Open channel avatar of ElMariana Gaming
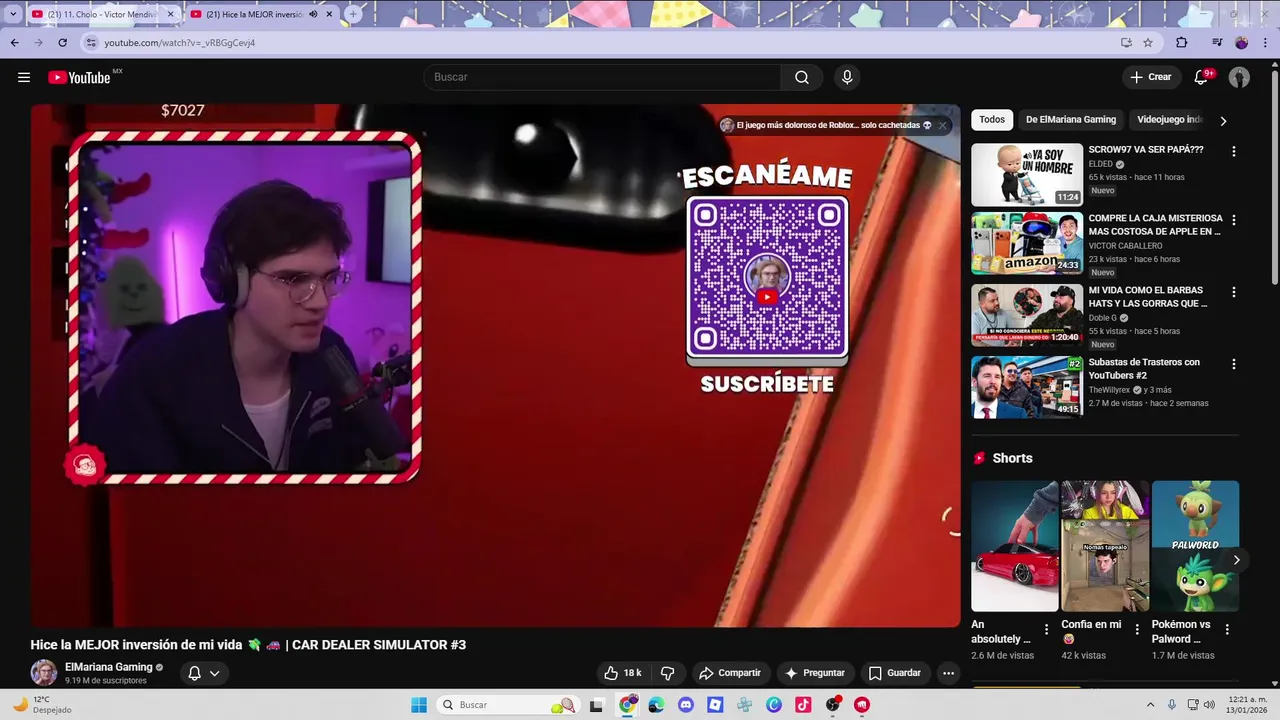1280x720 pixels. pyautogui.click(x=44, y=673)
